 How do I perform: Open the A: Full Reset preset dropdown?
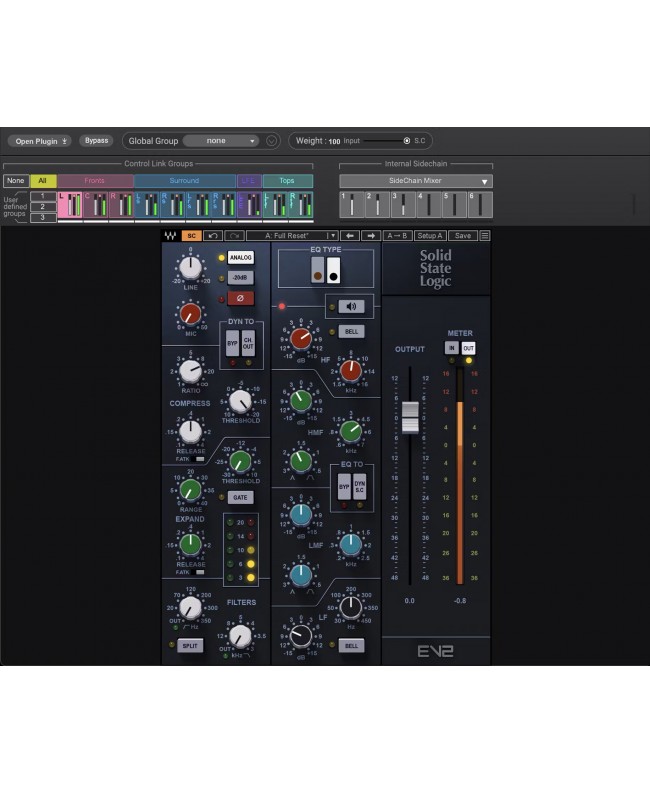click(x=292, y=236)
